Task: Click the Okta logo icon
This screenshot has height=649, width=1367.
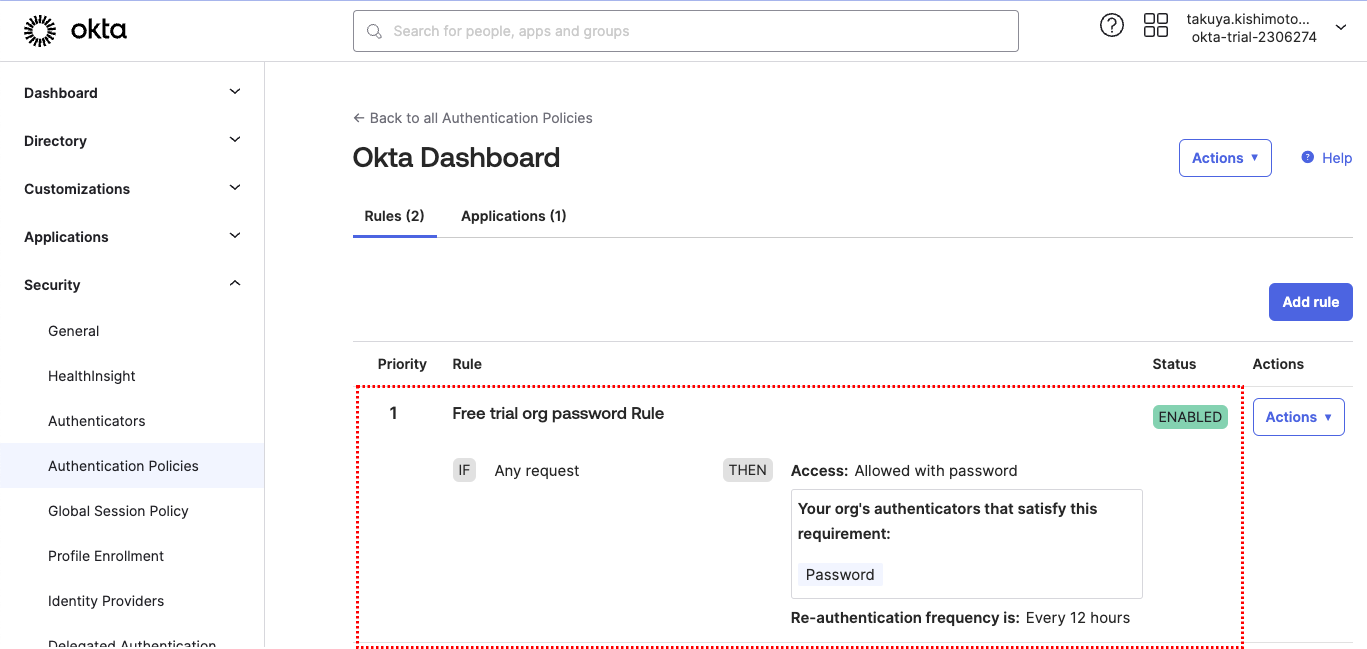Action: [40, 31]
